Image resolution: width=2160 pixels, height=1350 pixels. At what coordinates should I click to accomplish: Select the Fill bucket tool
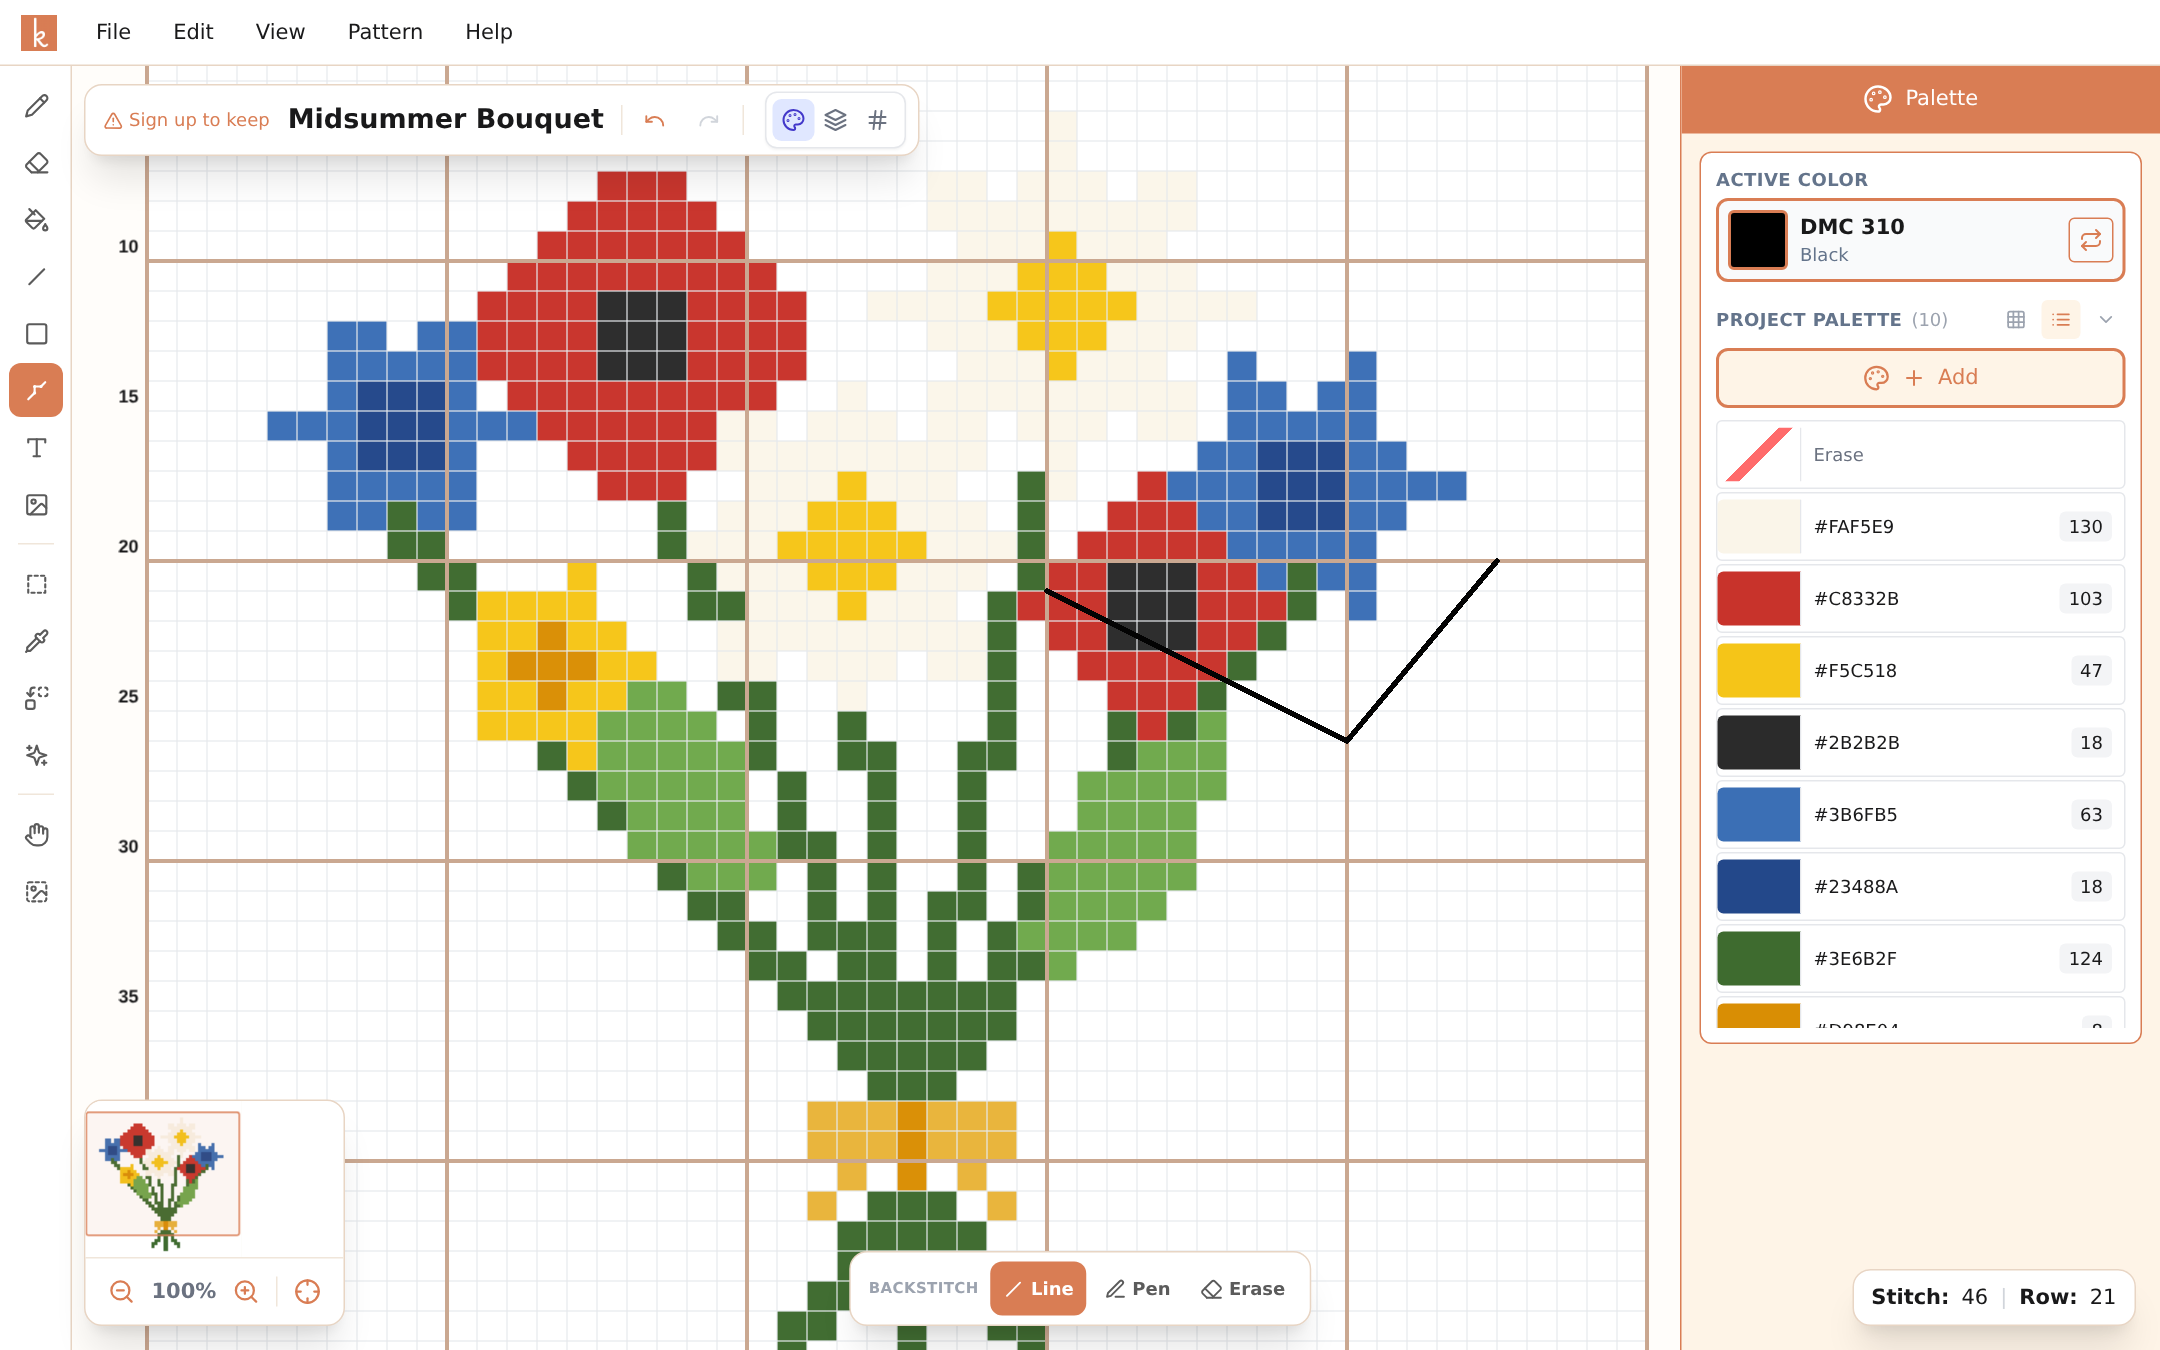[37, 220]
